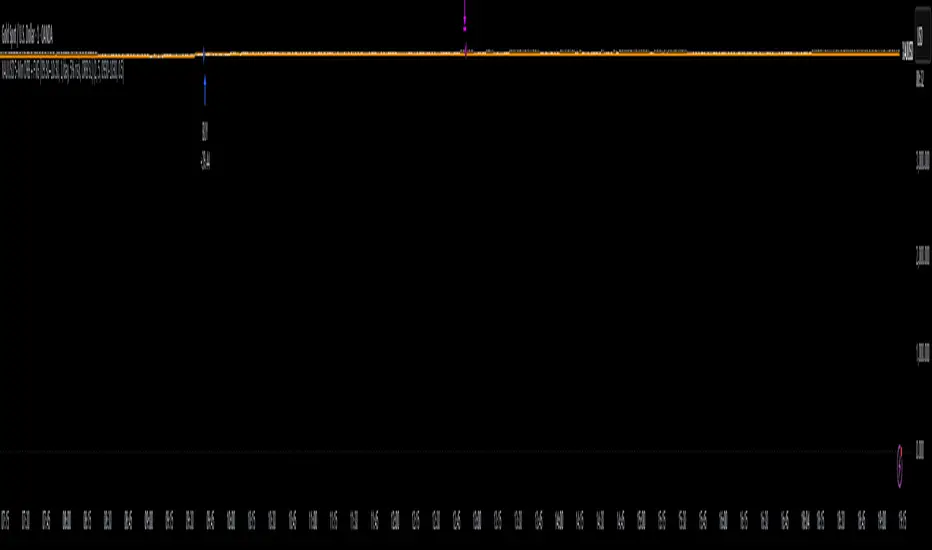Viewport: 932px width, 550px height.
Task: Click the negative value label below the blue arrow
Action: [x=206, y=161]
